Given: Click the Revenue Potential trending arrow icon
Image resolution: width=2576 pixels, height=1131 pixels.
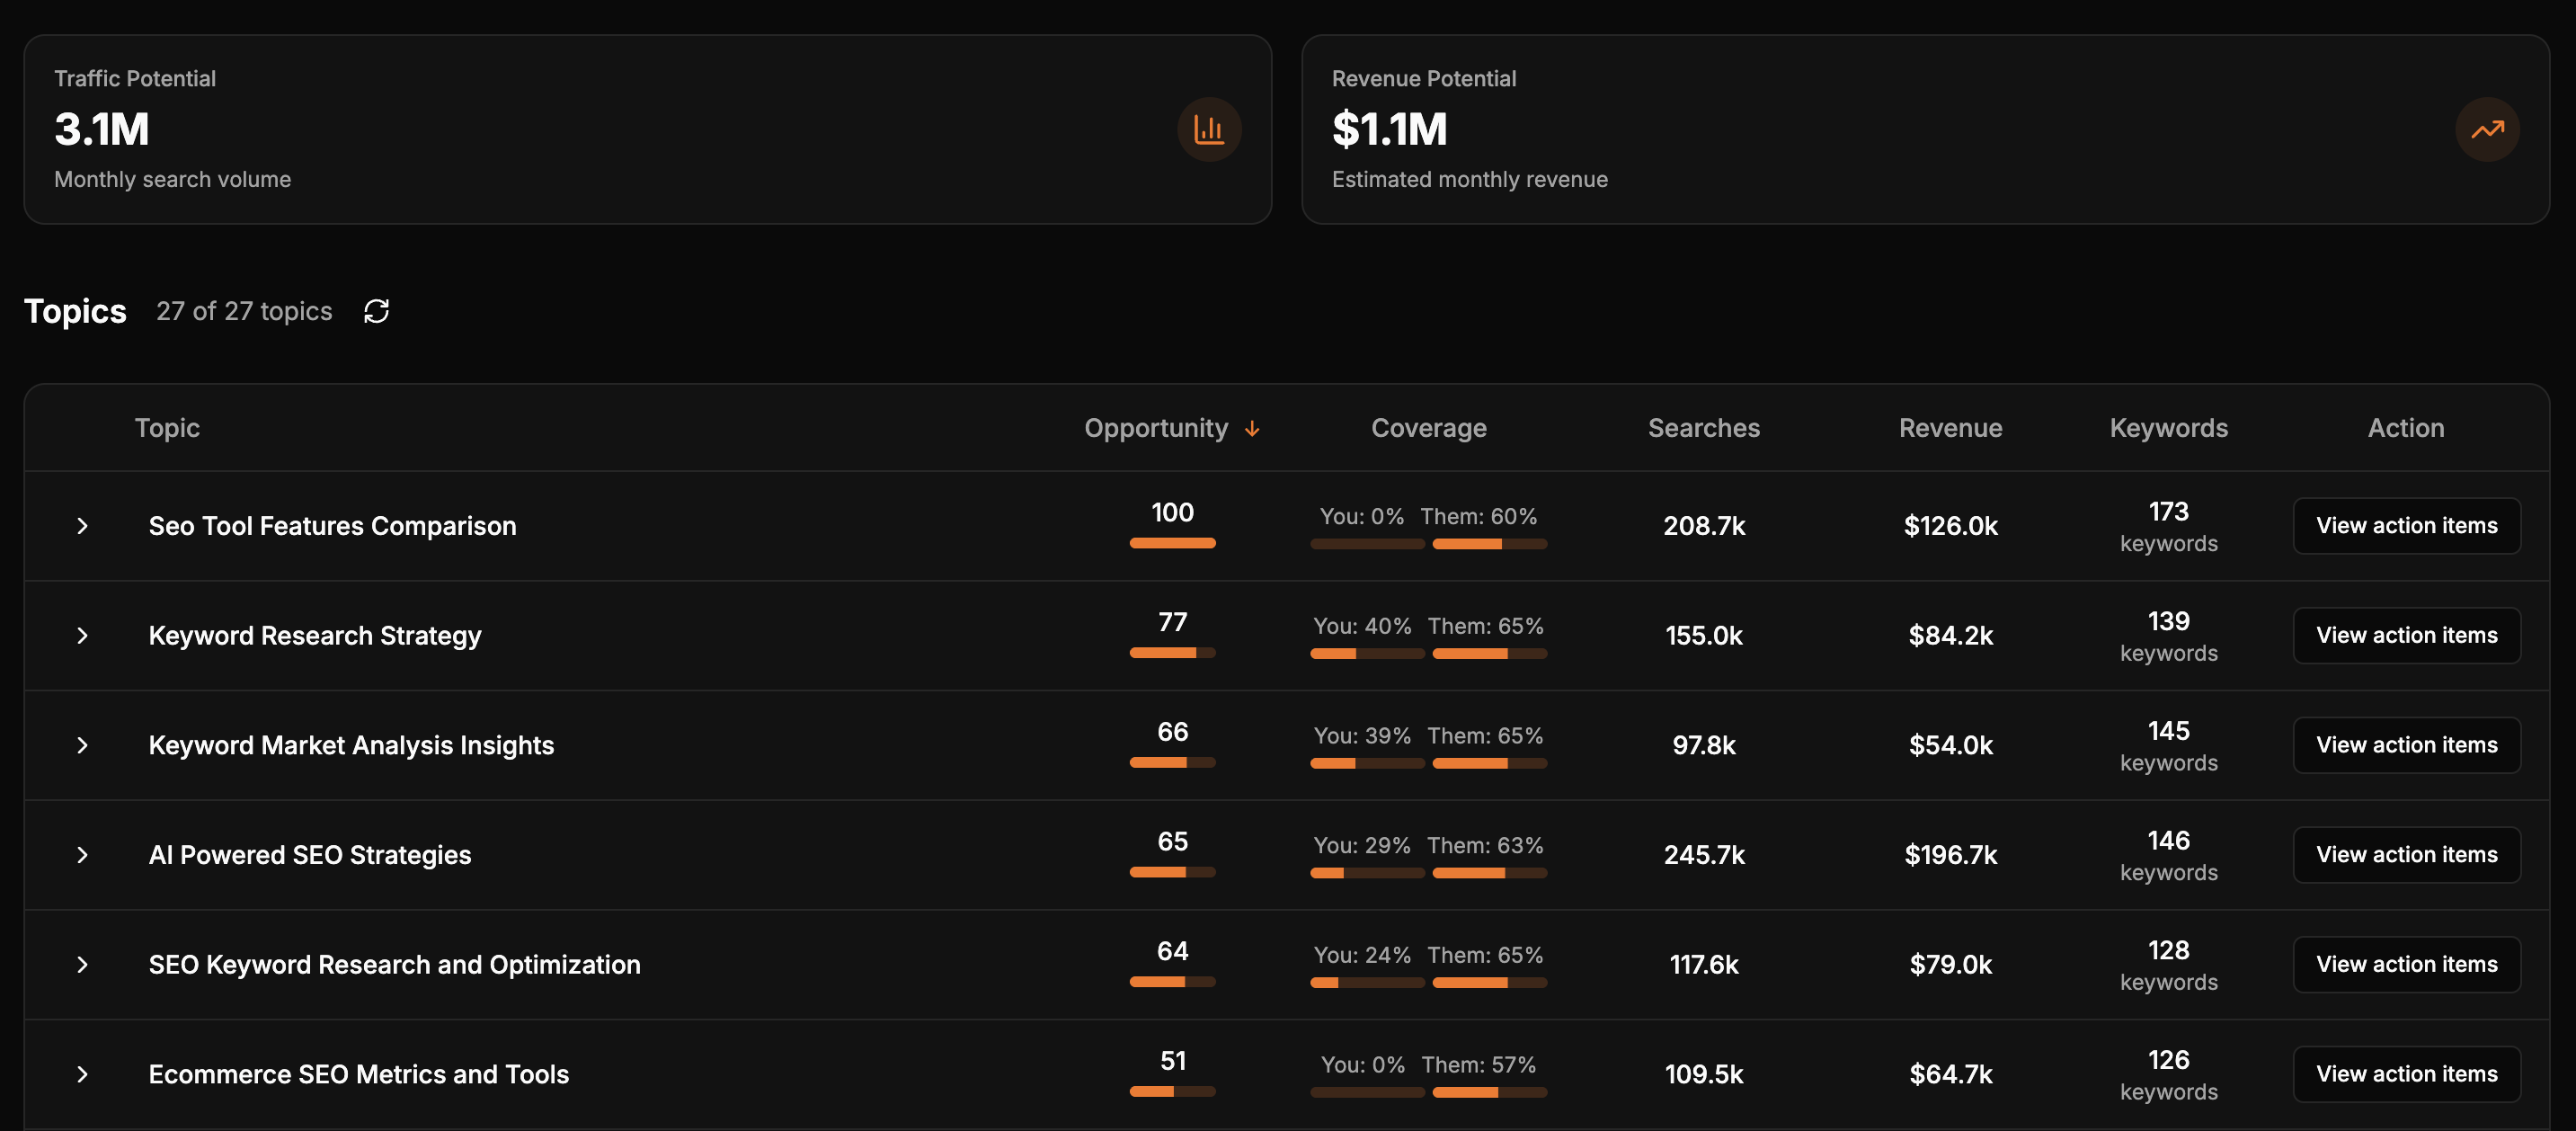Looking at the screenshot, I should tap(2487, 129).
